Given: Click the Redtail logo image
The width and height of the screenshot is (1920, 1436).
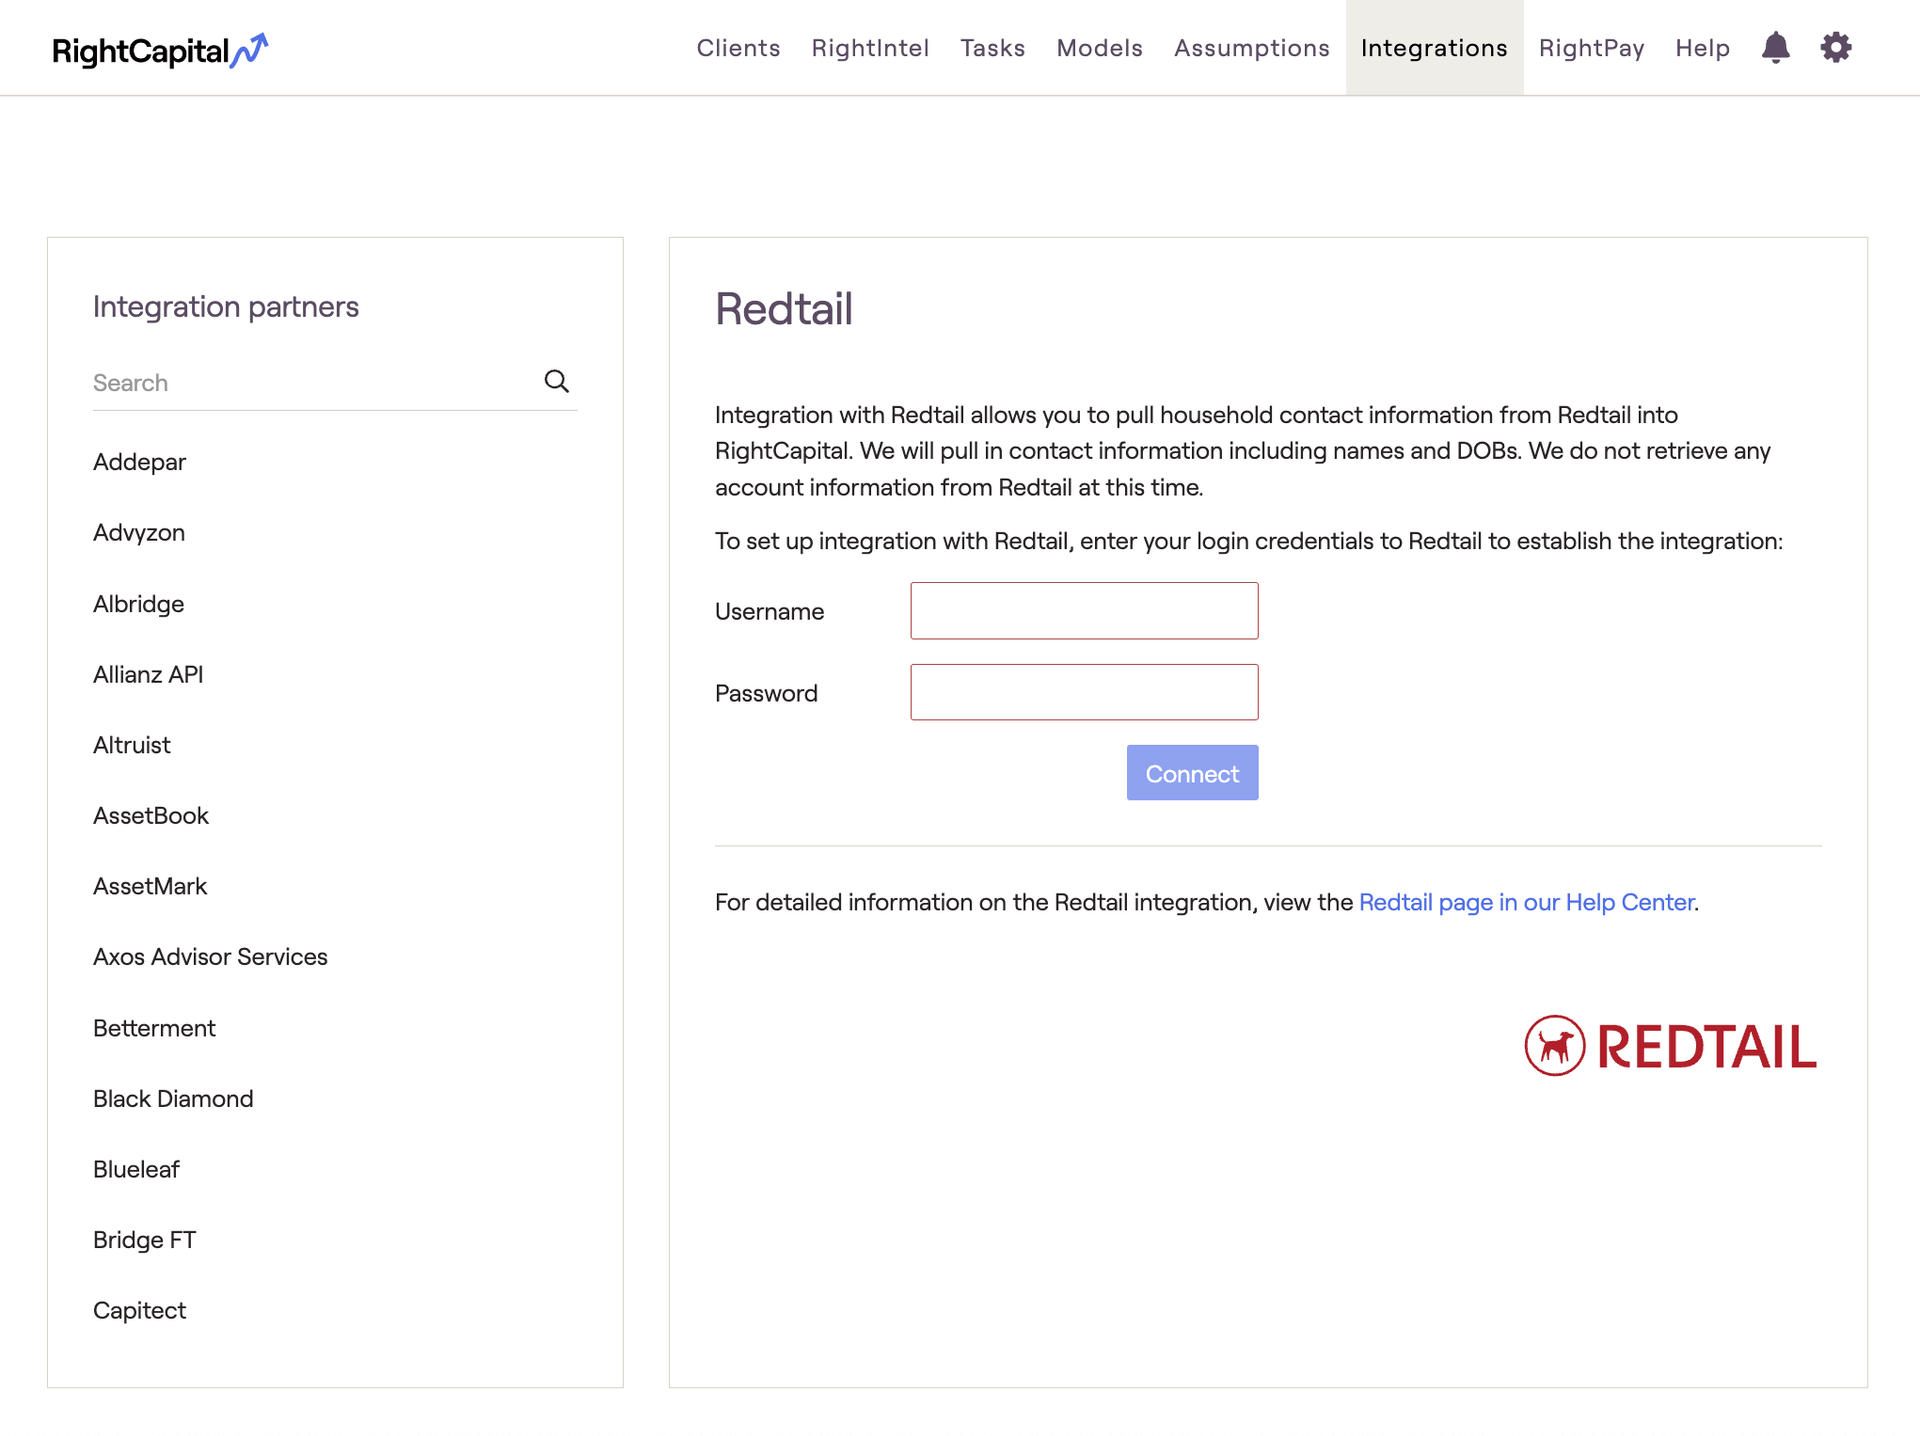Looking at the screenshot, I should point(1670,1046).
